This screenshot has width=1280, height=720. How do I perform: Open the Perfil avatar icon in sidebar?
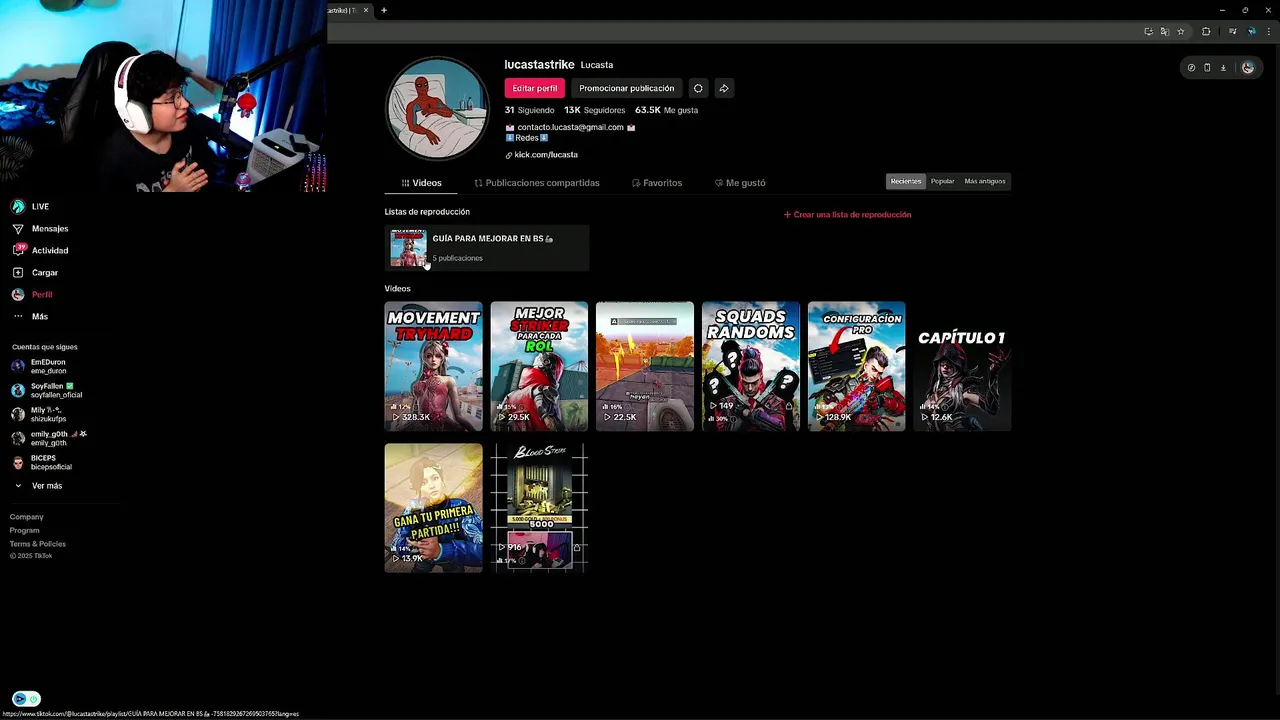(18, 294)
